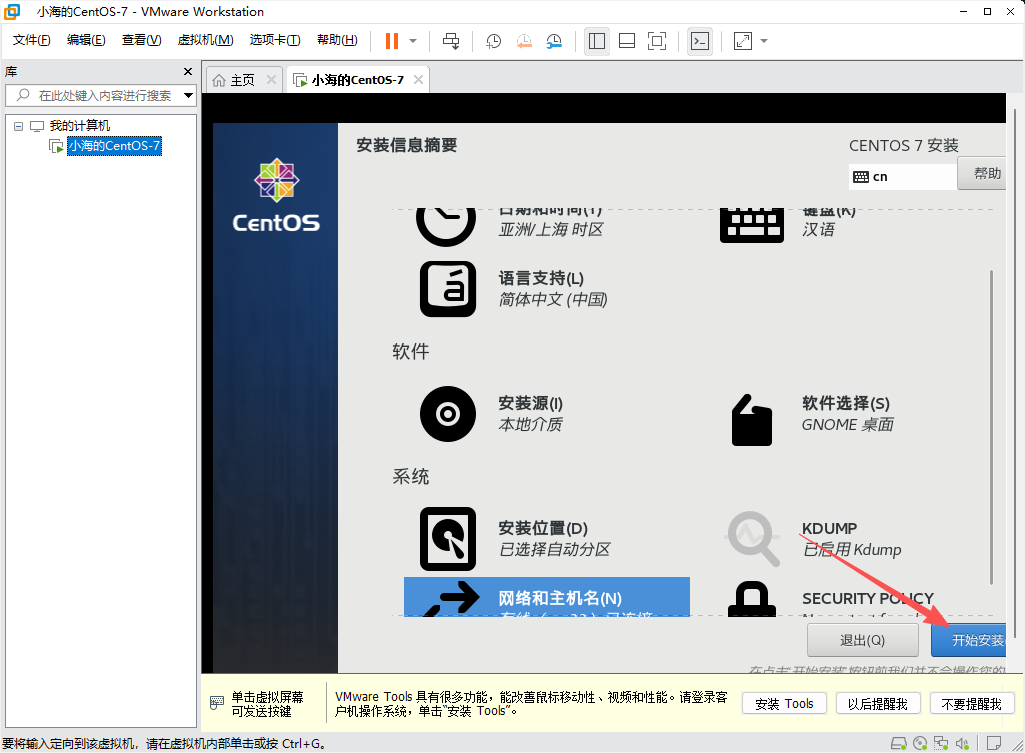Click the 安装 Tools button

784,704
